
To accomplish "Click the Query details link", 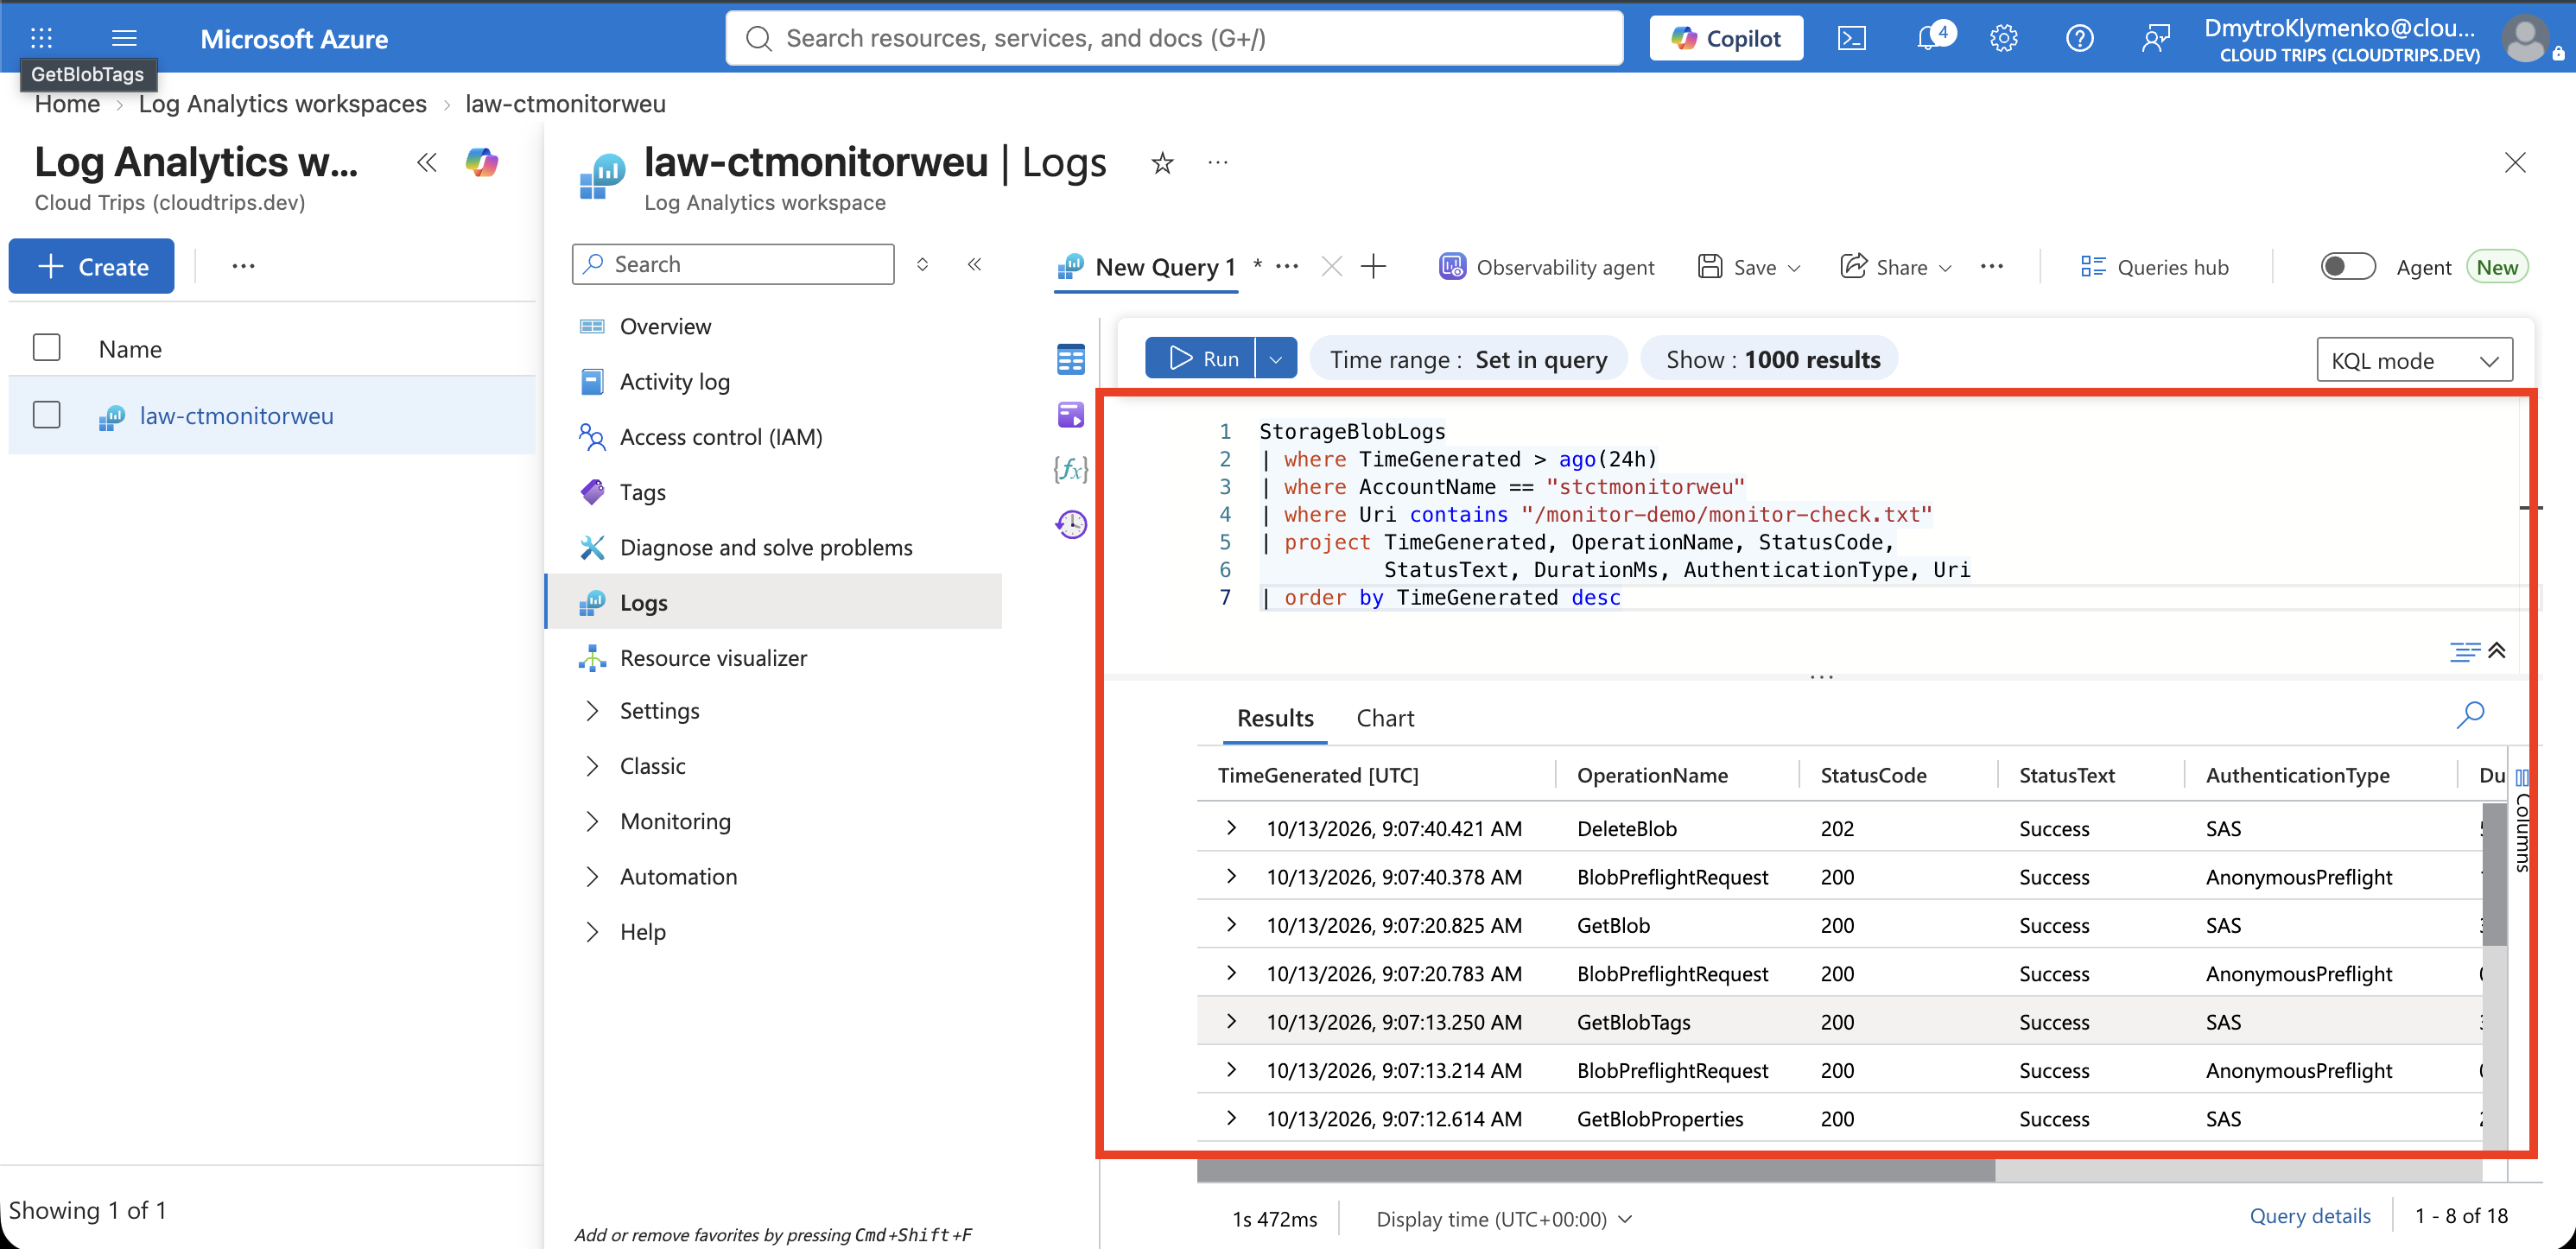I will click(x=2309, y=1215).
